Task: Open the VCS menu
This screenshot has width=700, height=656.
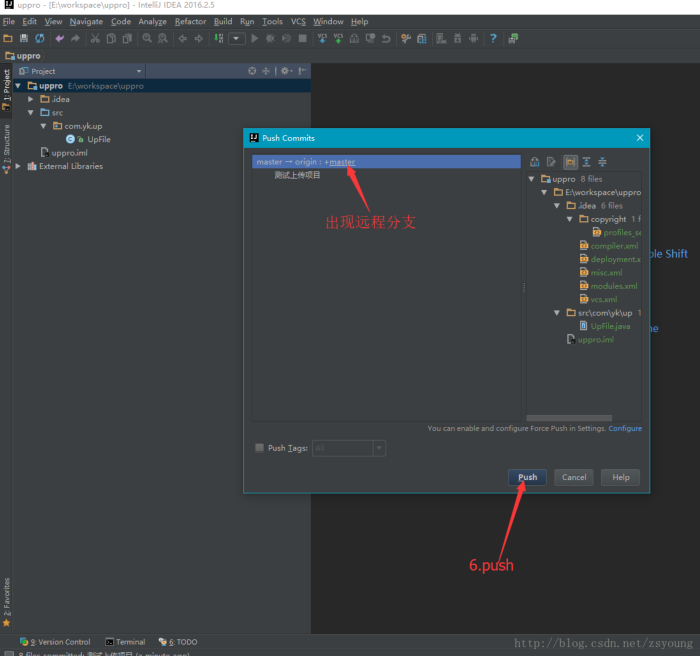Action: [298, 21]
